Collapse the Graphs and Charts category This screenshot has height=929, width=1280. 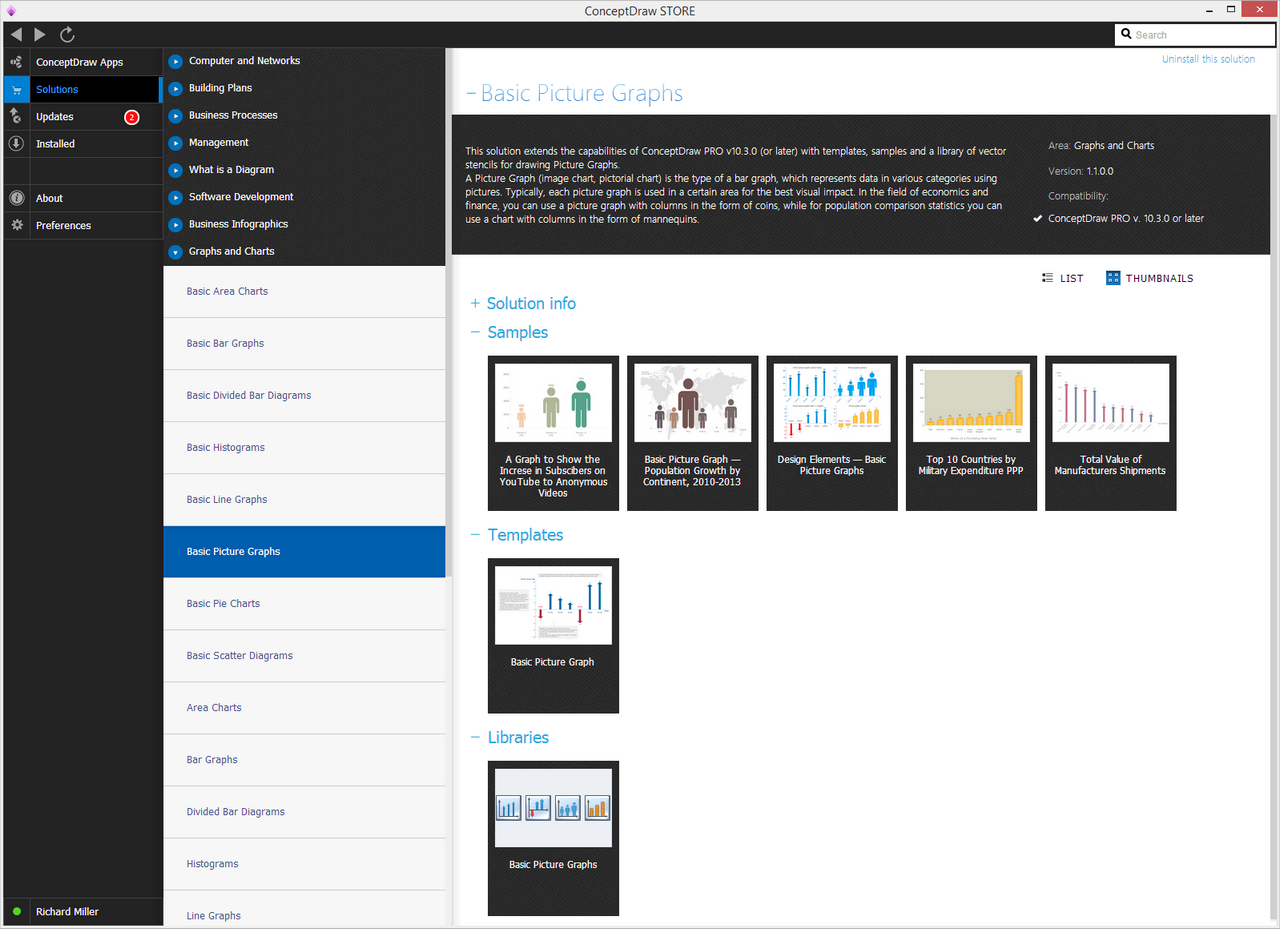coord(175,252)
